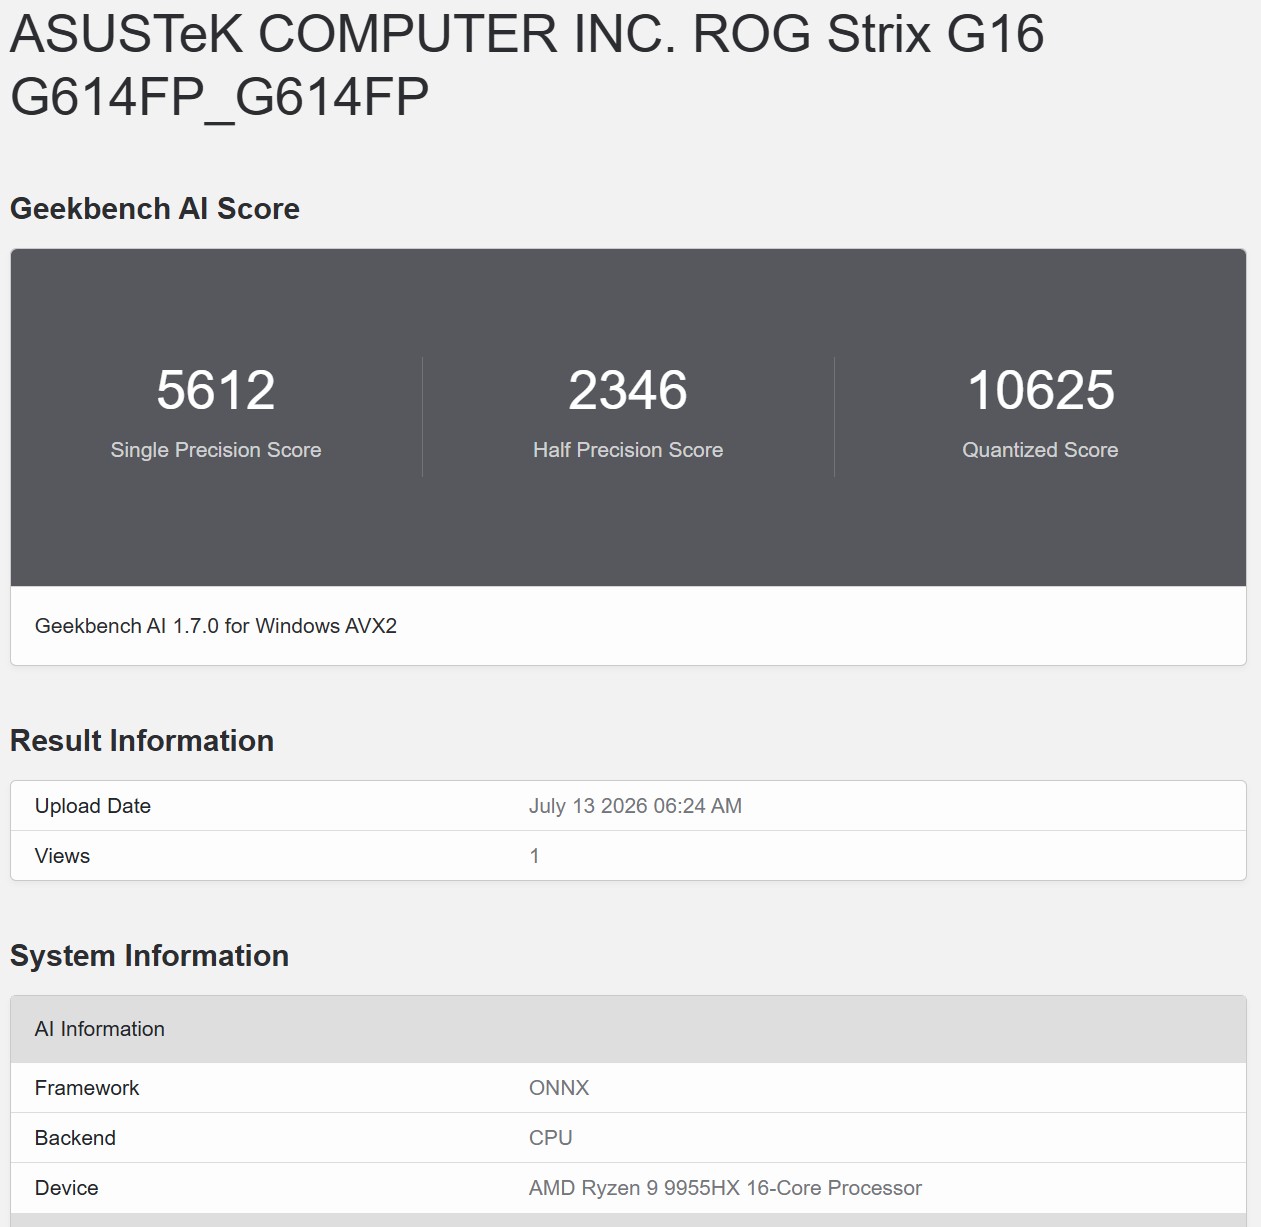Select the 2346 half precision value
1261x1227 pixels.
[628, 390]
